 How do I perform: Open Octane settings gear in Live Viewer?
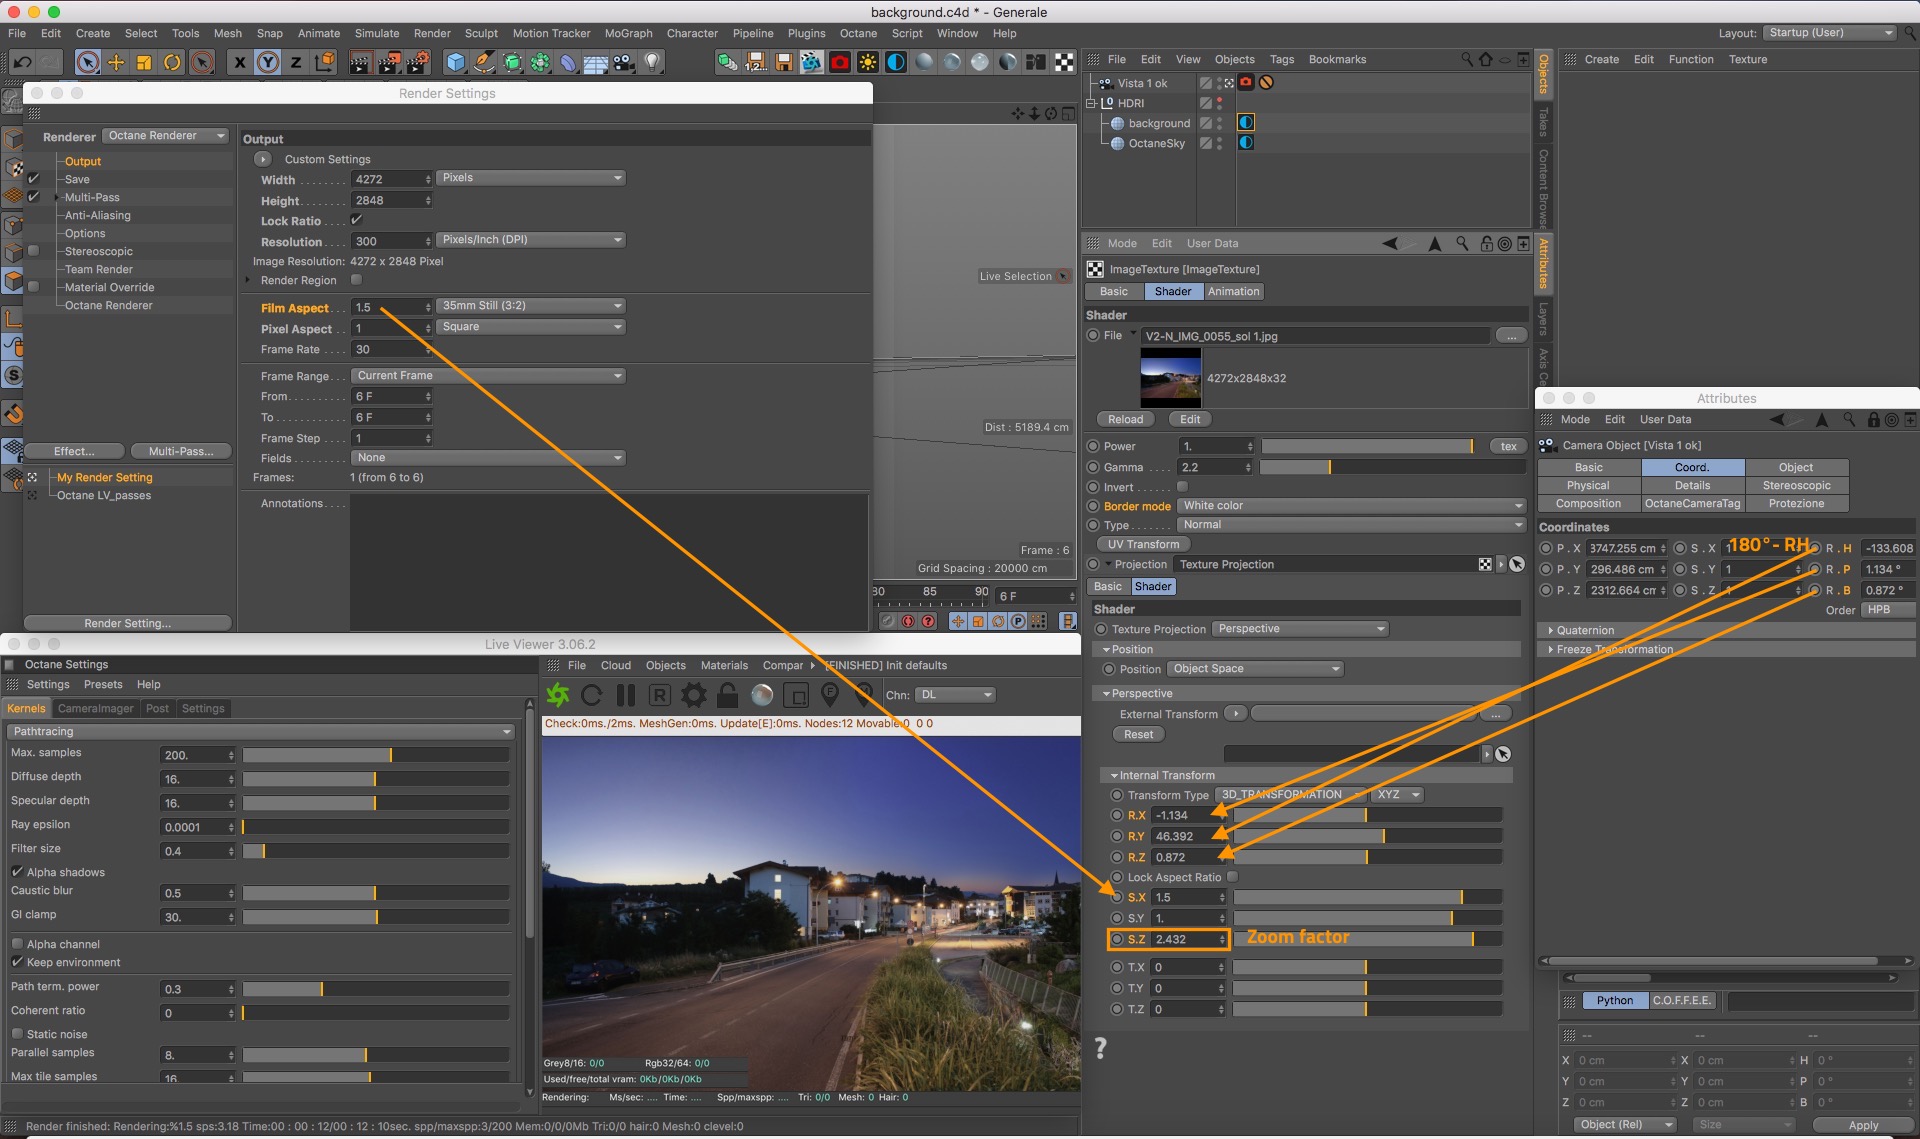pyautogui.click(x=693, y=695)
